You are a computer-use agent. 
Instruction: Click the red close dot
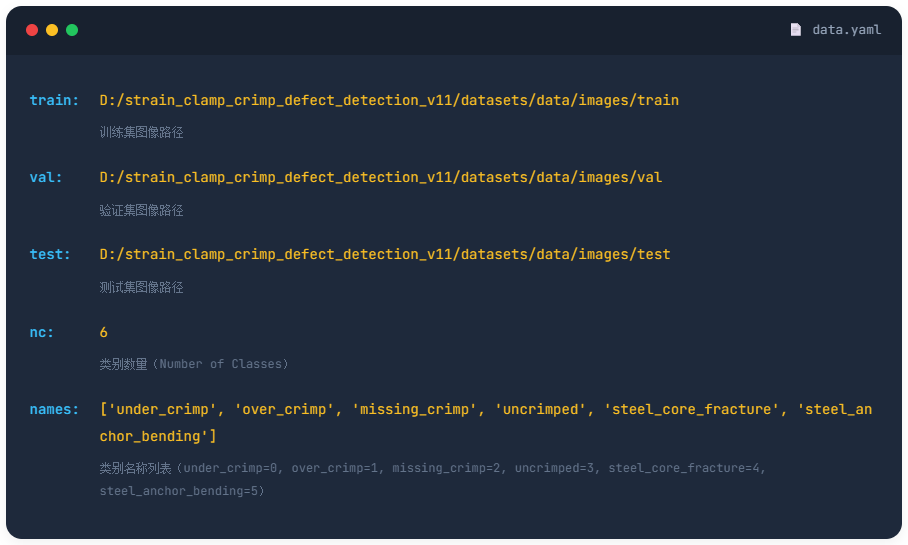pyautogui.click(x=32, y=30)
